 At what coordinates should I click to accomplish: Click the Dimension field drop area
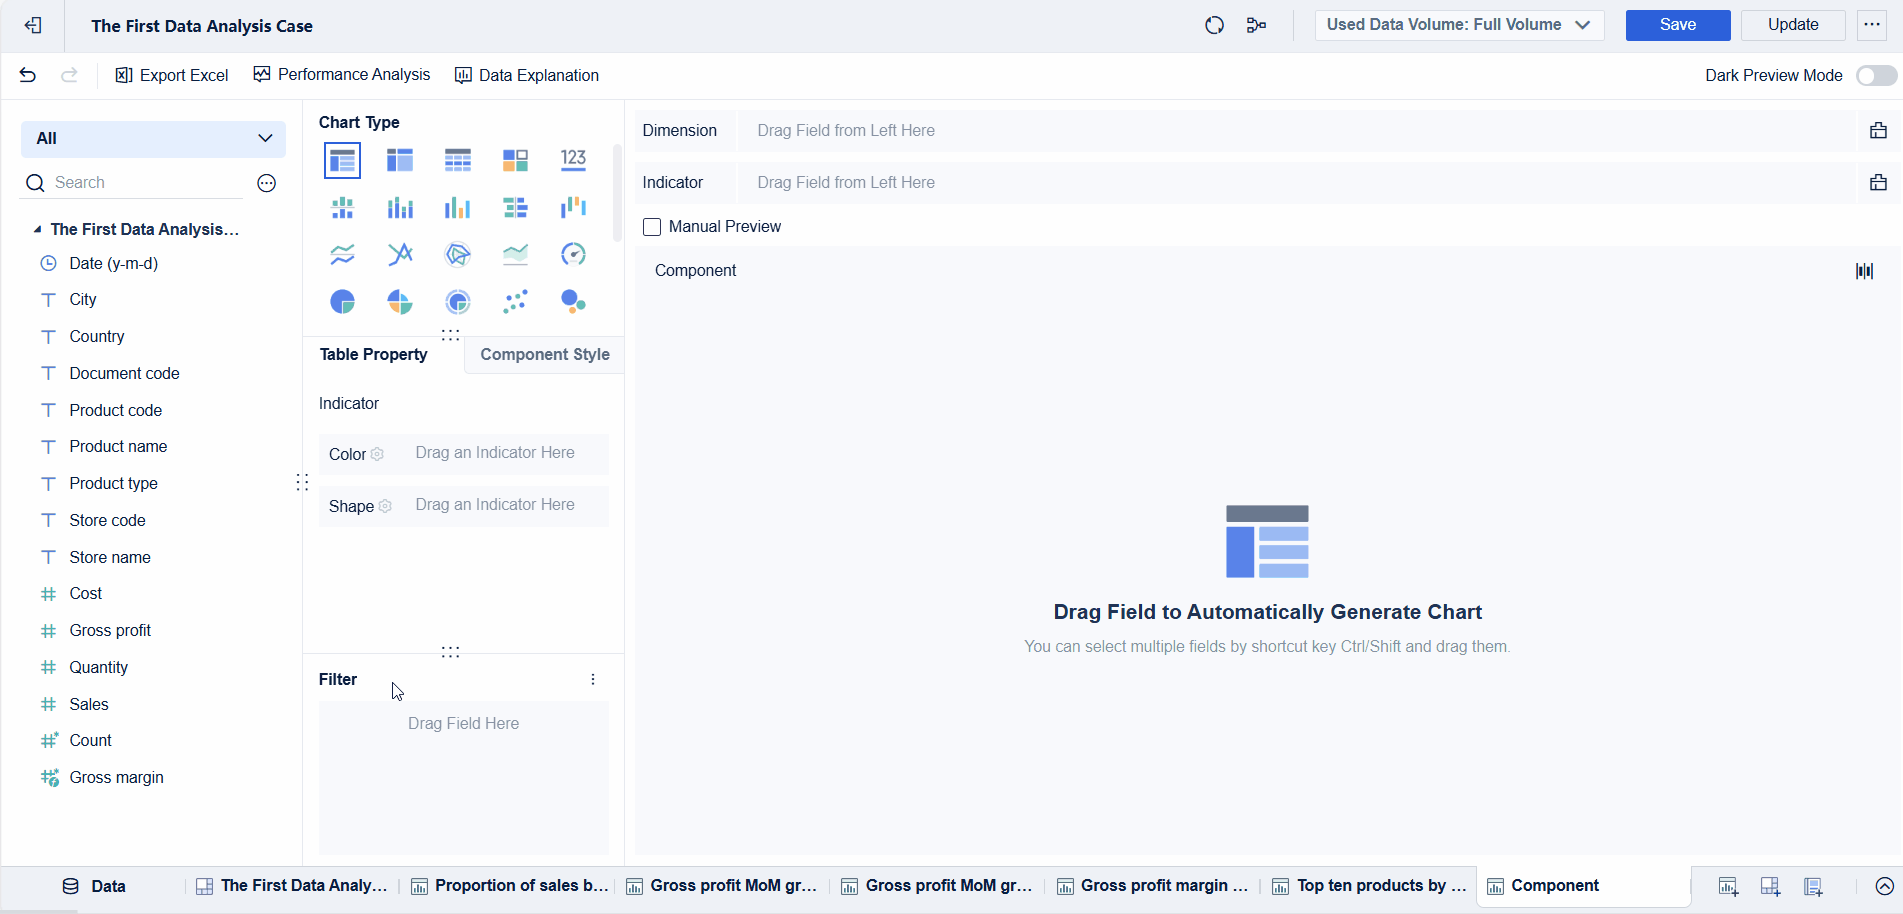[x=1295, y=131]
